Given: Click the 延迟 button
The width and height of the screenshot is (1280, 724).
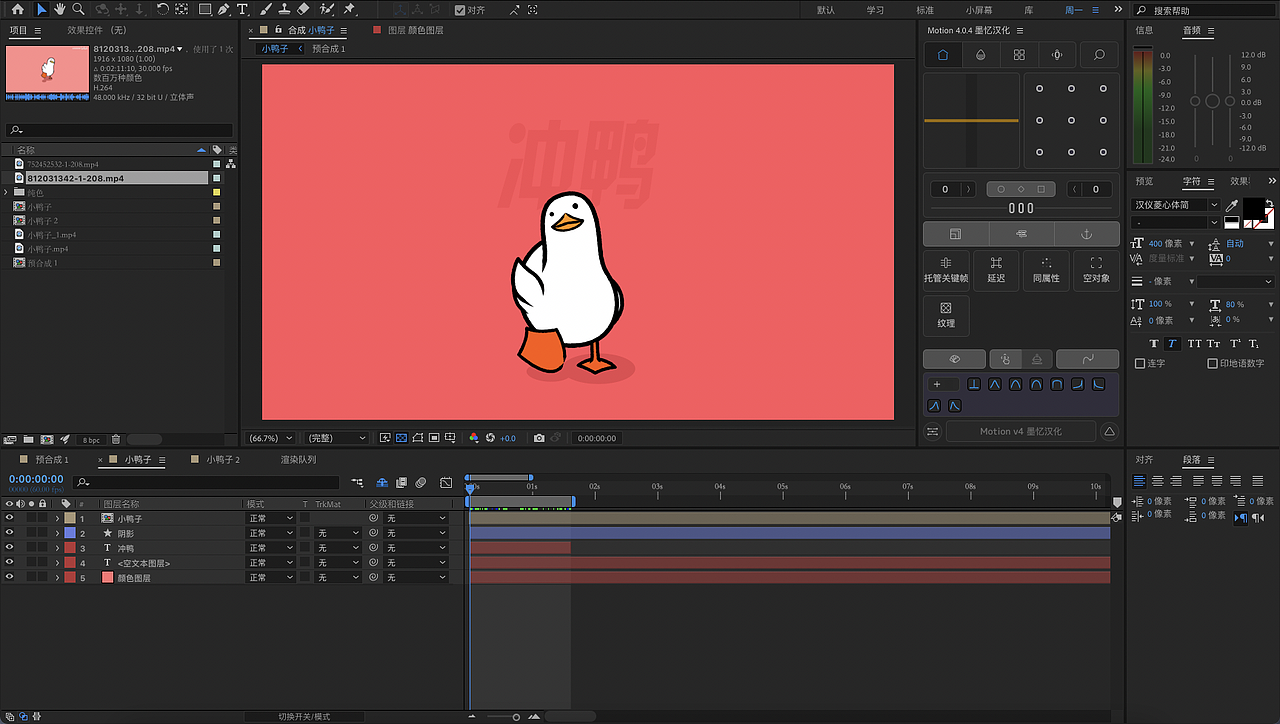Looking at the screenshot, I should pos(996,270).
